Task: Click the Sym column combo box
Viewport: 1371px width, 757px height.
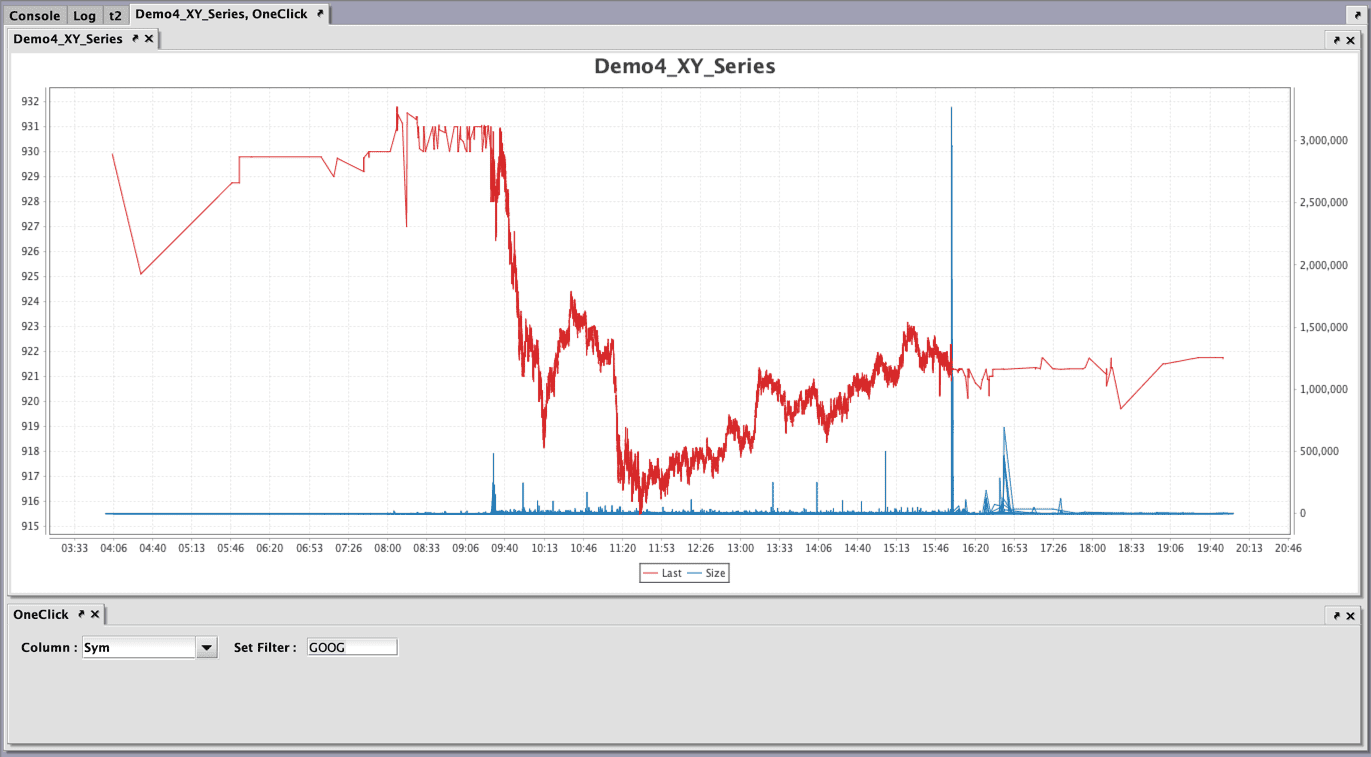Action: 138,648
